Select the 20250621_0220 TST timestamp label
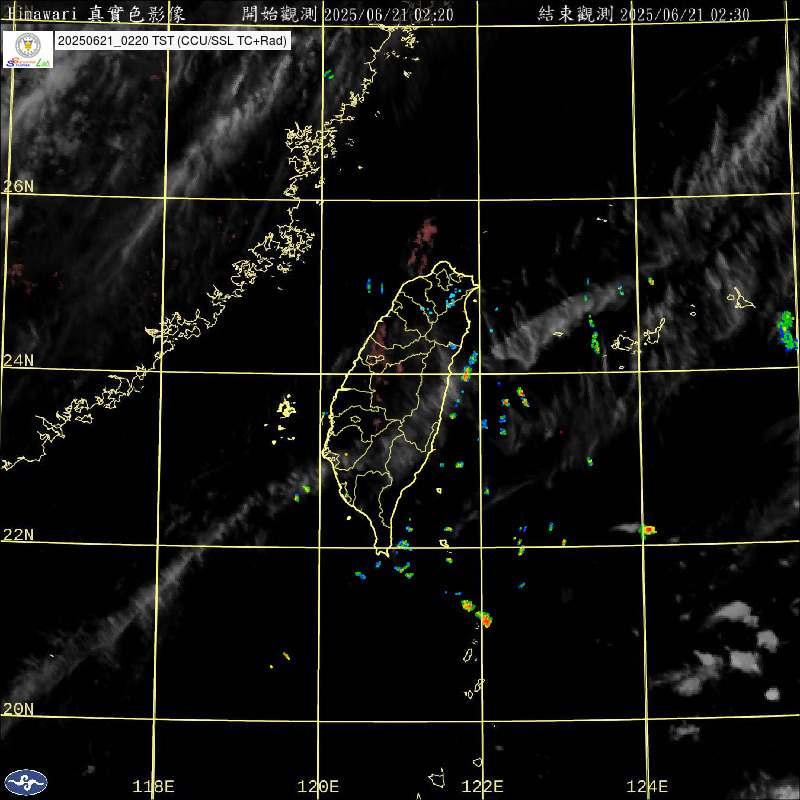800x800 pixels. pos(172,41)
